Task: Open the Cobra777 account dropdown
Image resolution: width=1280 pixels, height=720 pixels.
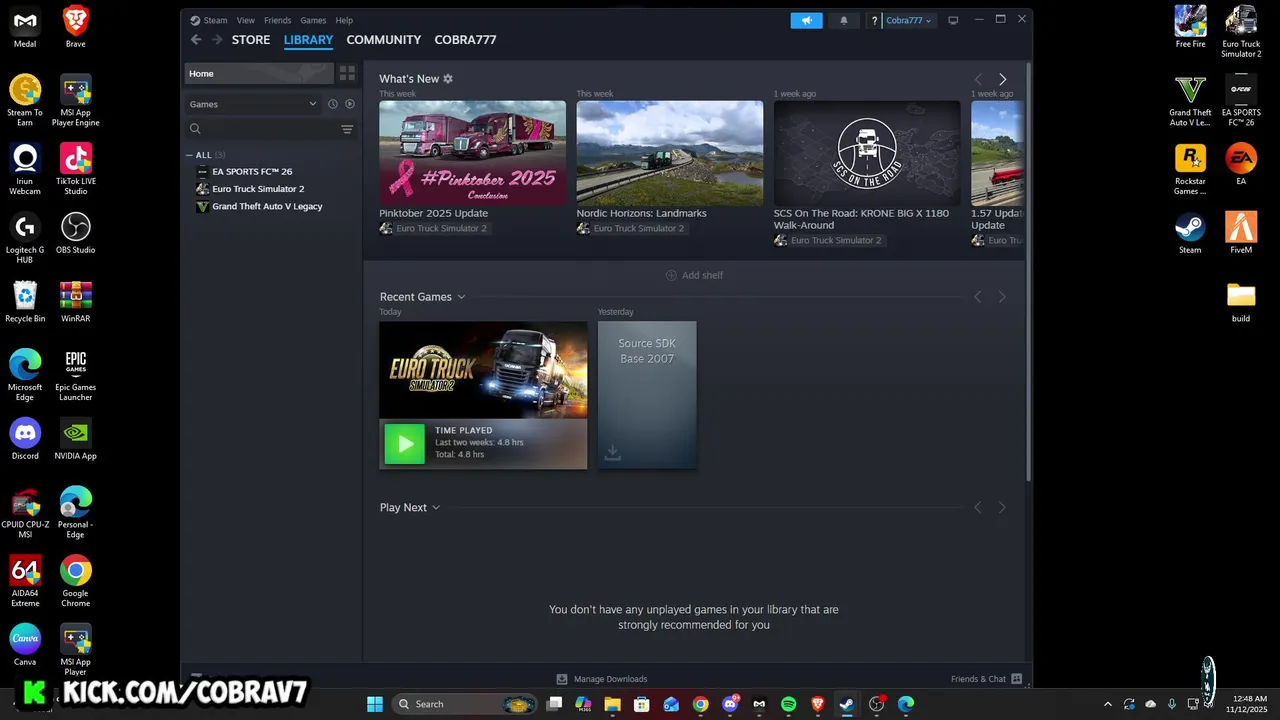Action: coord(908,20)
